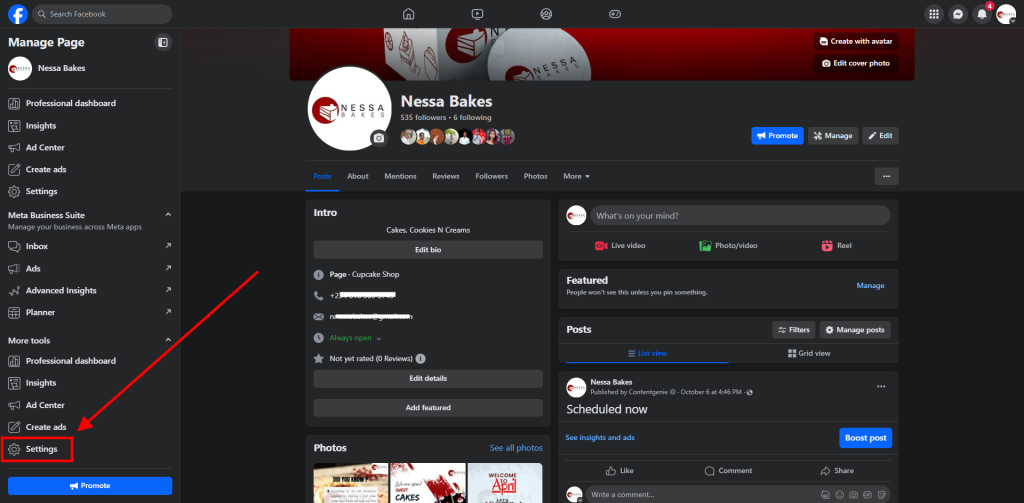The height and width of the screenshot is (503, 1024).
Task: Open Ads in Meta Business Suite
Action: point(89,268)
